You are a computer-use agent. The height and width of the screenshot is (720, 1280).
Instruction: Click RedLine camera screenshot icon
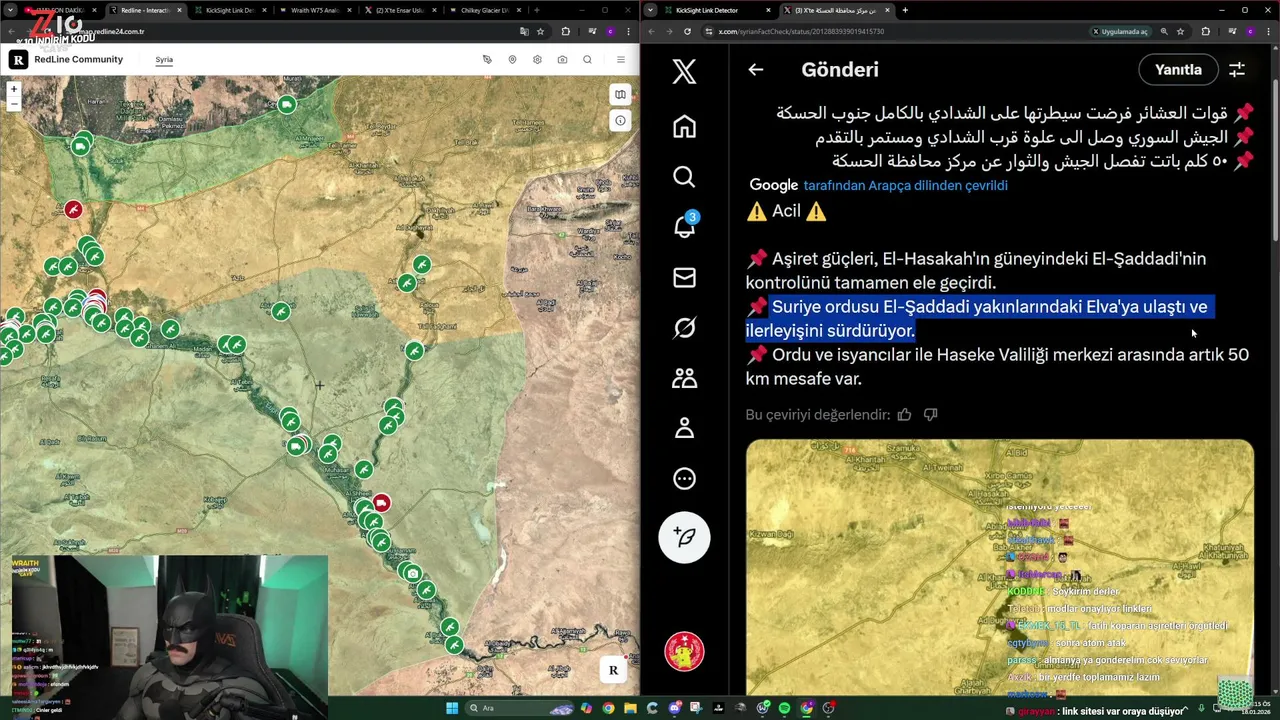point(562,60)
